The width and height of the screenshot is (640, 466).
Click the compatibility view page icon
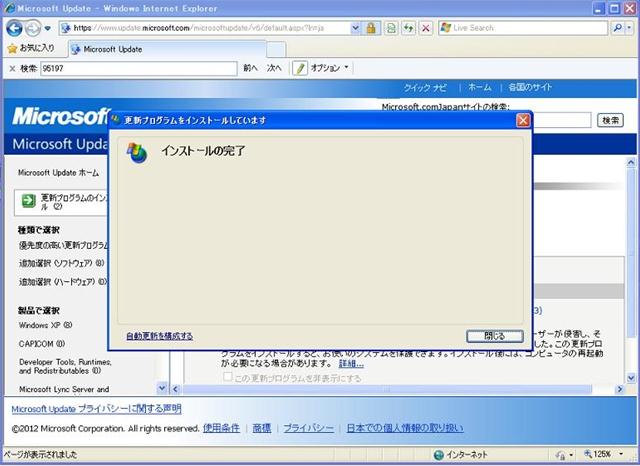391,28
